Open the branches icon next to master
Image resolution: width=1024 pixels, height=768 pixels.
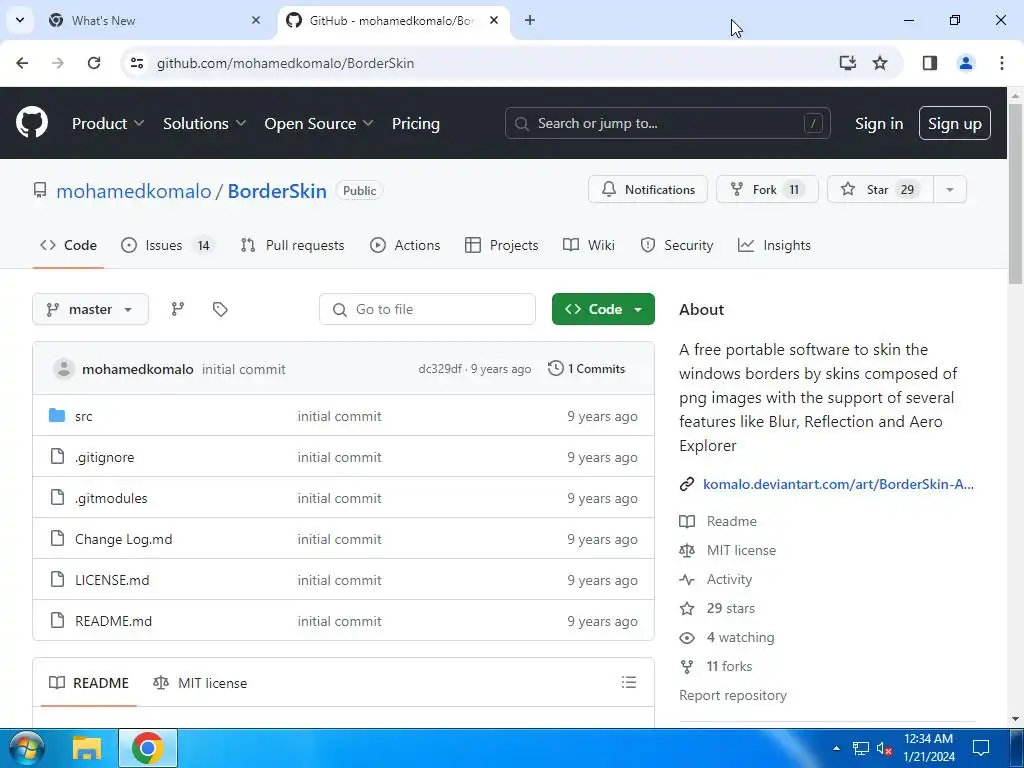tap(178, 309)
